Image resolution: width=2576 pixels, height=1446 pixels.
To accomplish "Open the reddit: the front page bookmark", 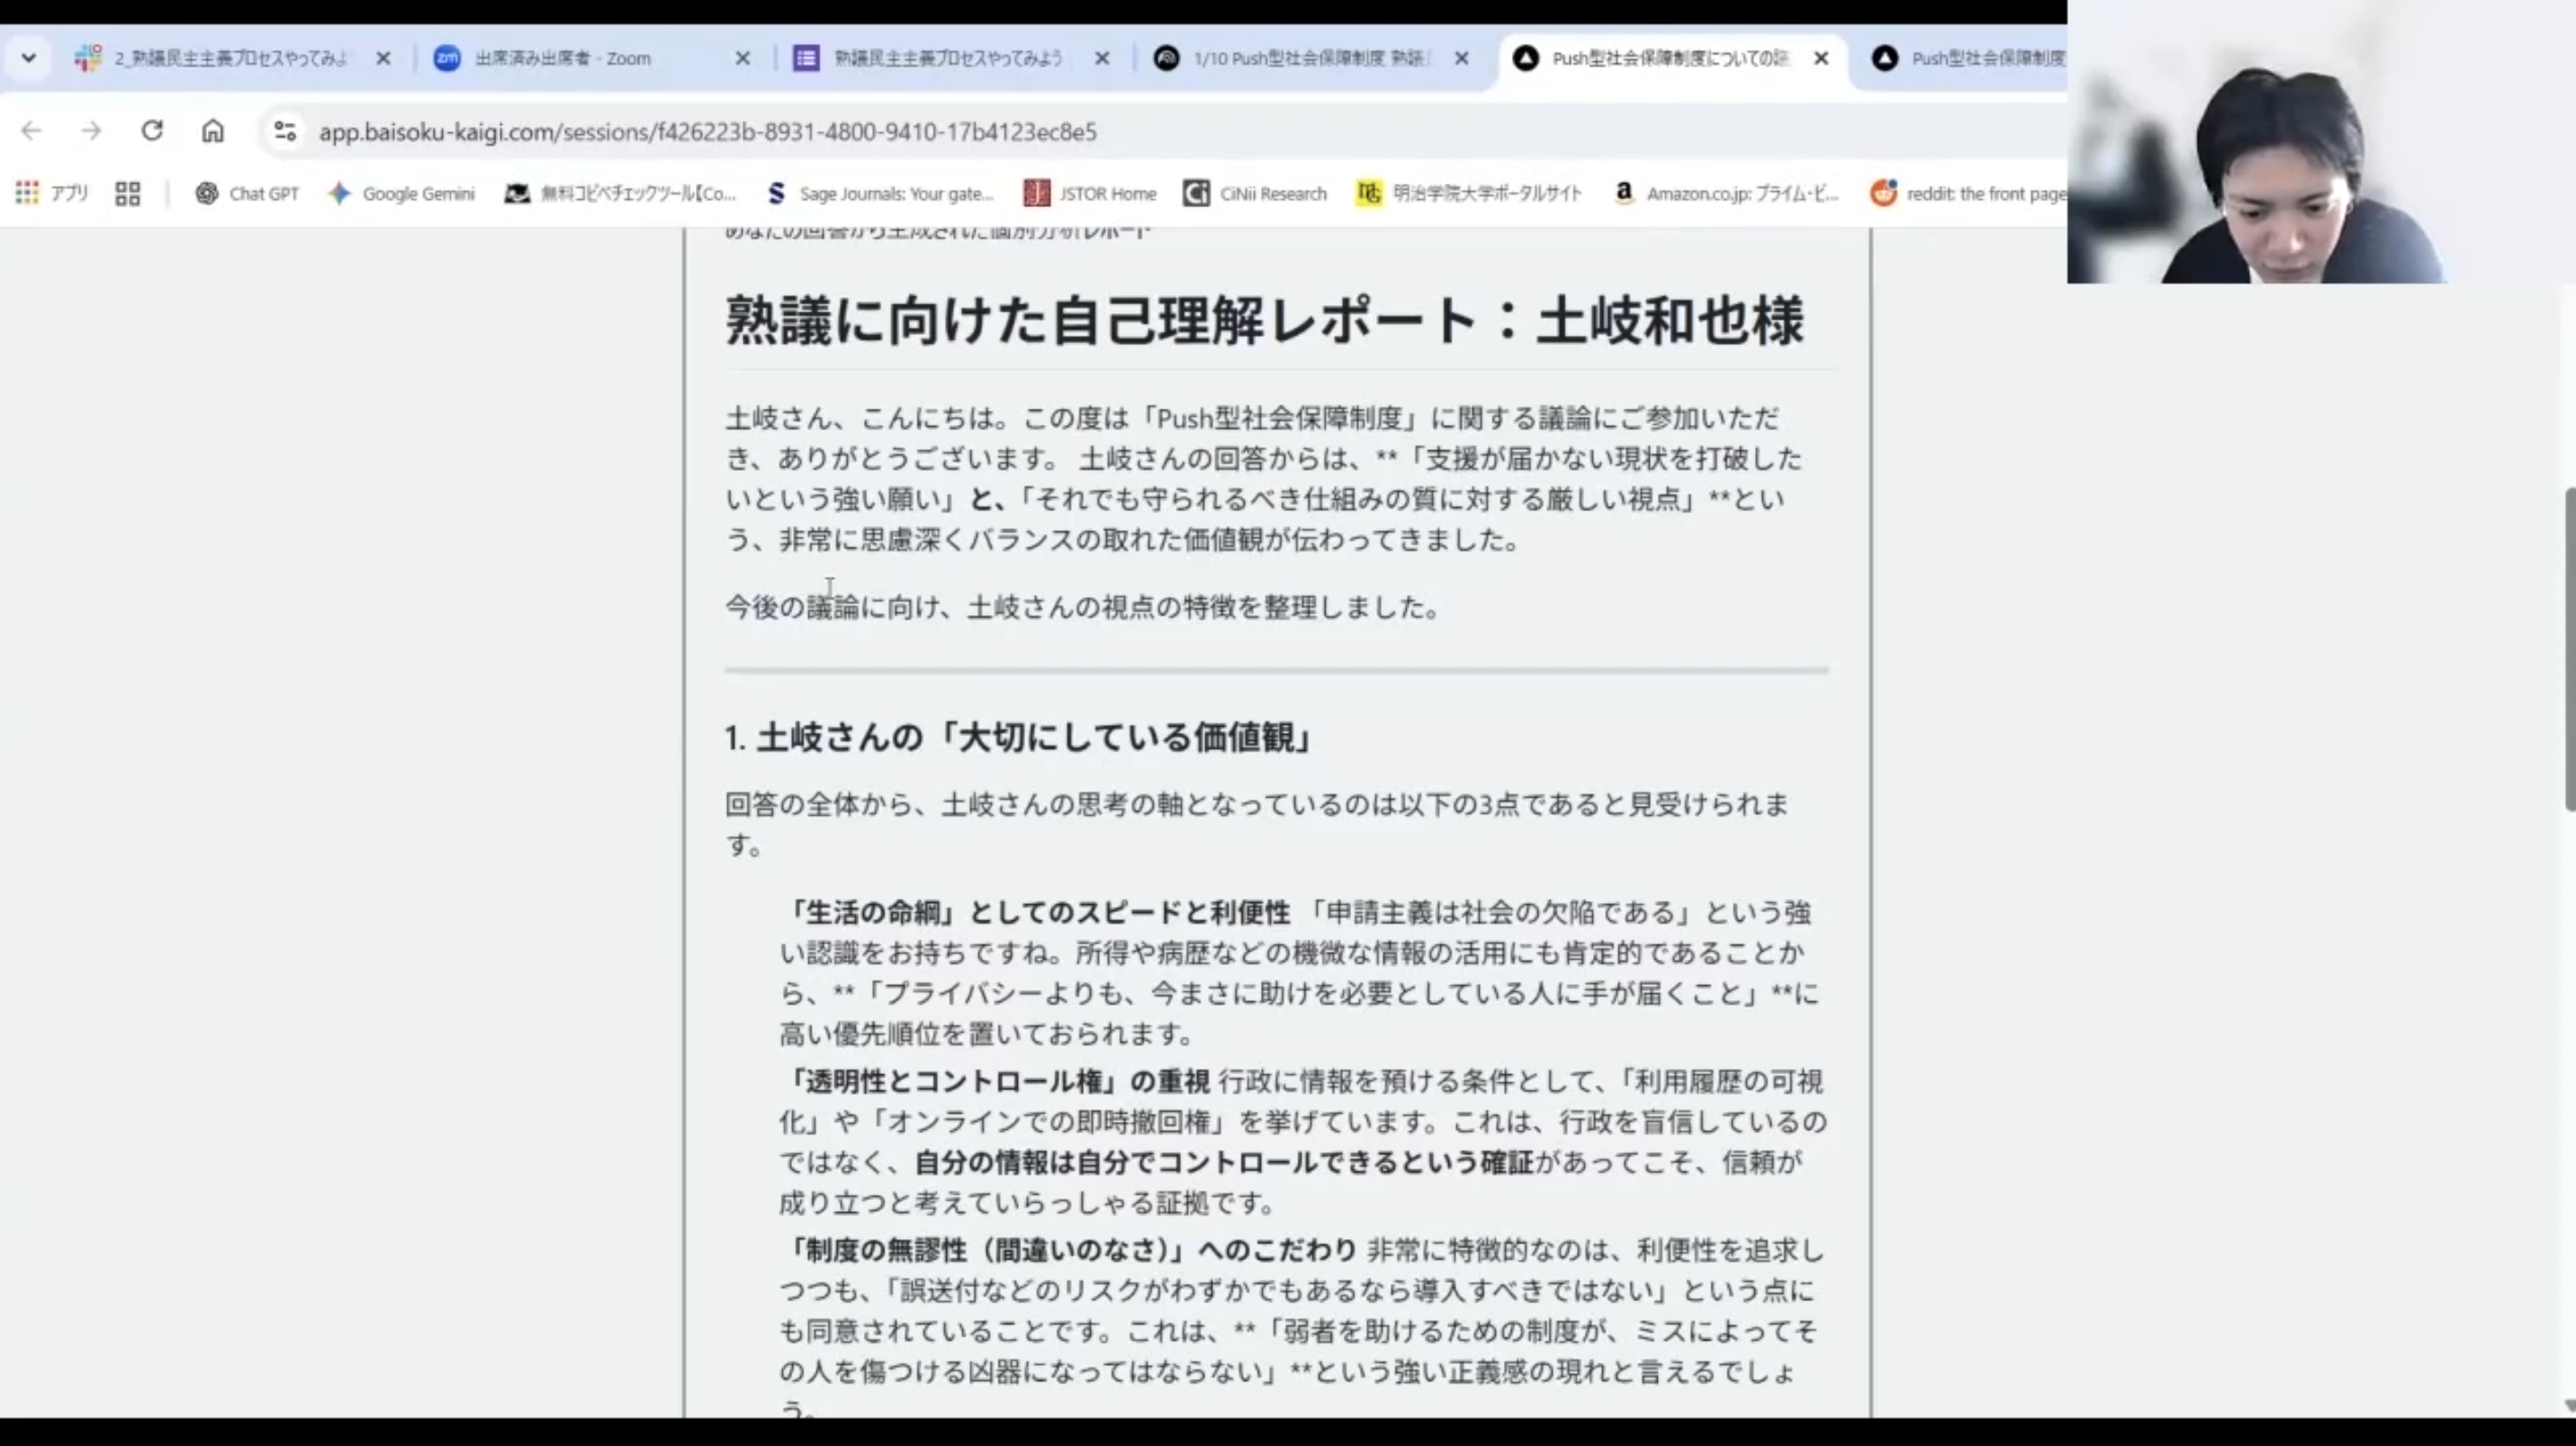I will 1968,193.
